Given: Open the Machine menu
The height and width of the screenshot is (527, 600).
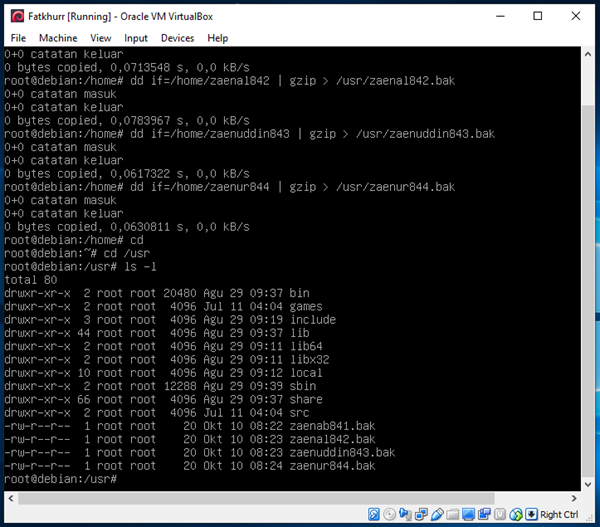Looking at the screenshot, I should point(58,38).
